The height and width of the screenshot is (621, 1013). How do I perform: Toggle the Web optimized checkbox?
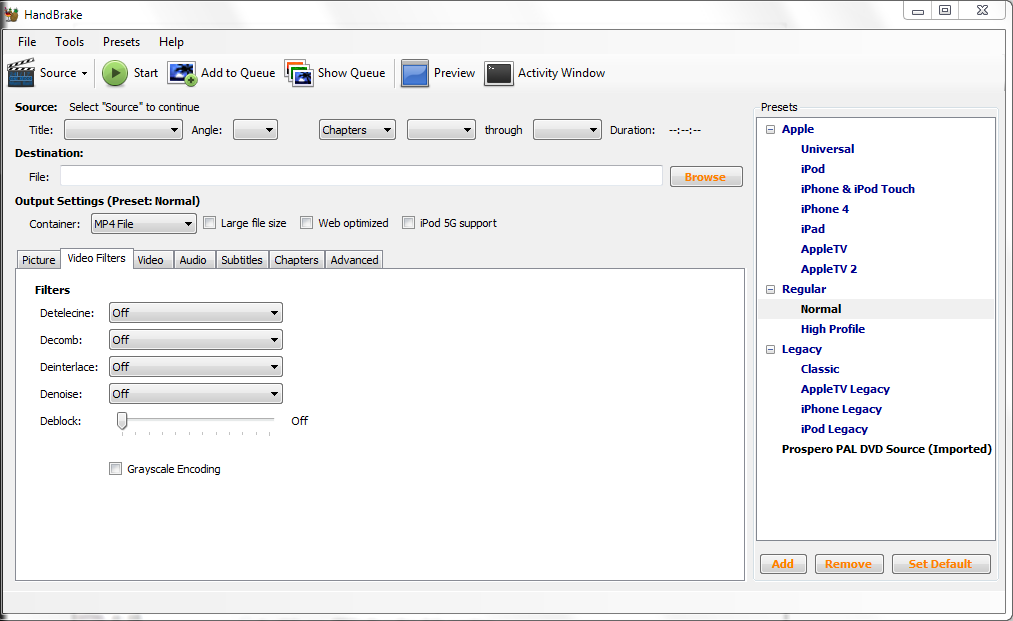coord(307,223)
